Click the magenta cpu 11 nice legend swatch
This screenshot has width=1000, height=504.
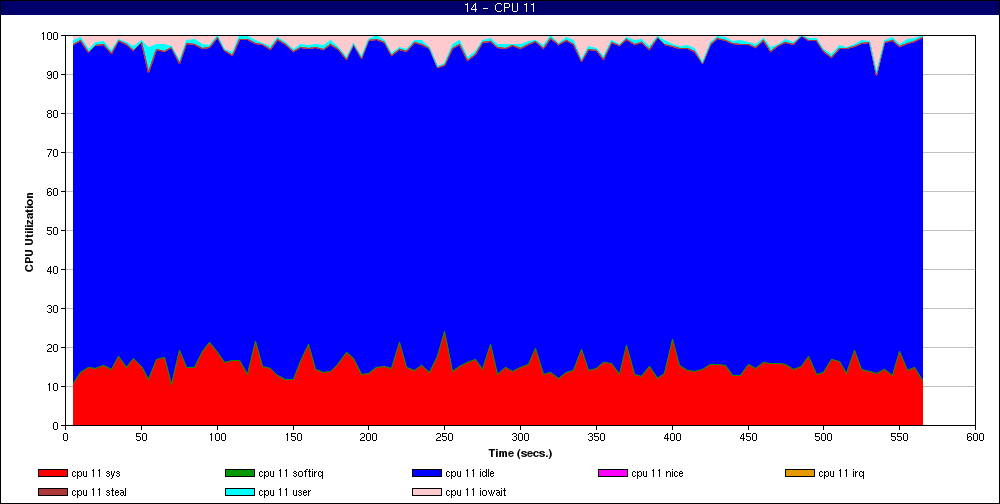(x=613, y=473)
